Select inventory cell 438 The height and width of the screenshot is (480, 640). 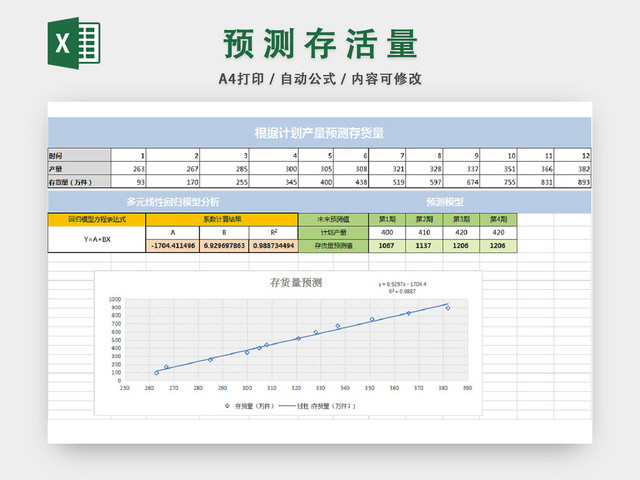pos(351,182)
